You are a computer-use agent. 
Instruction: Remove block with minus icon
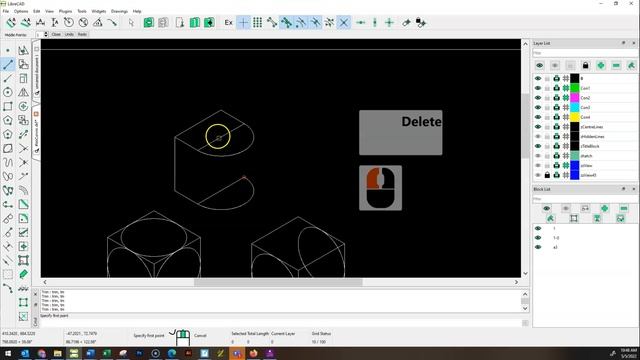pos(624,208)
